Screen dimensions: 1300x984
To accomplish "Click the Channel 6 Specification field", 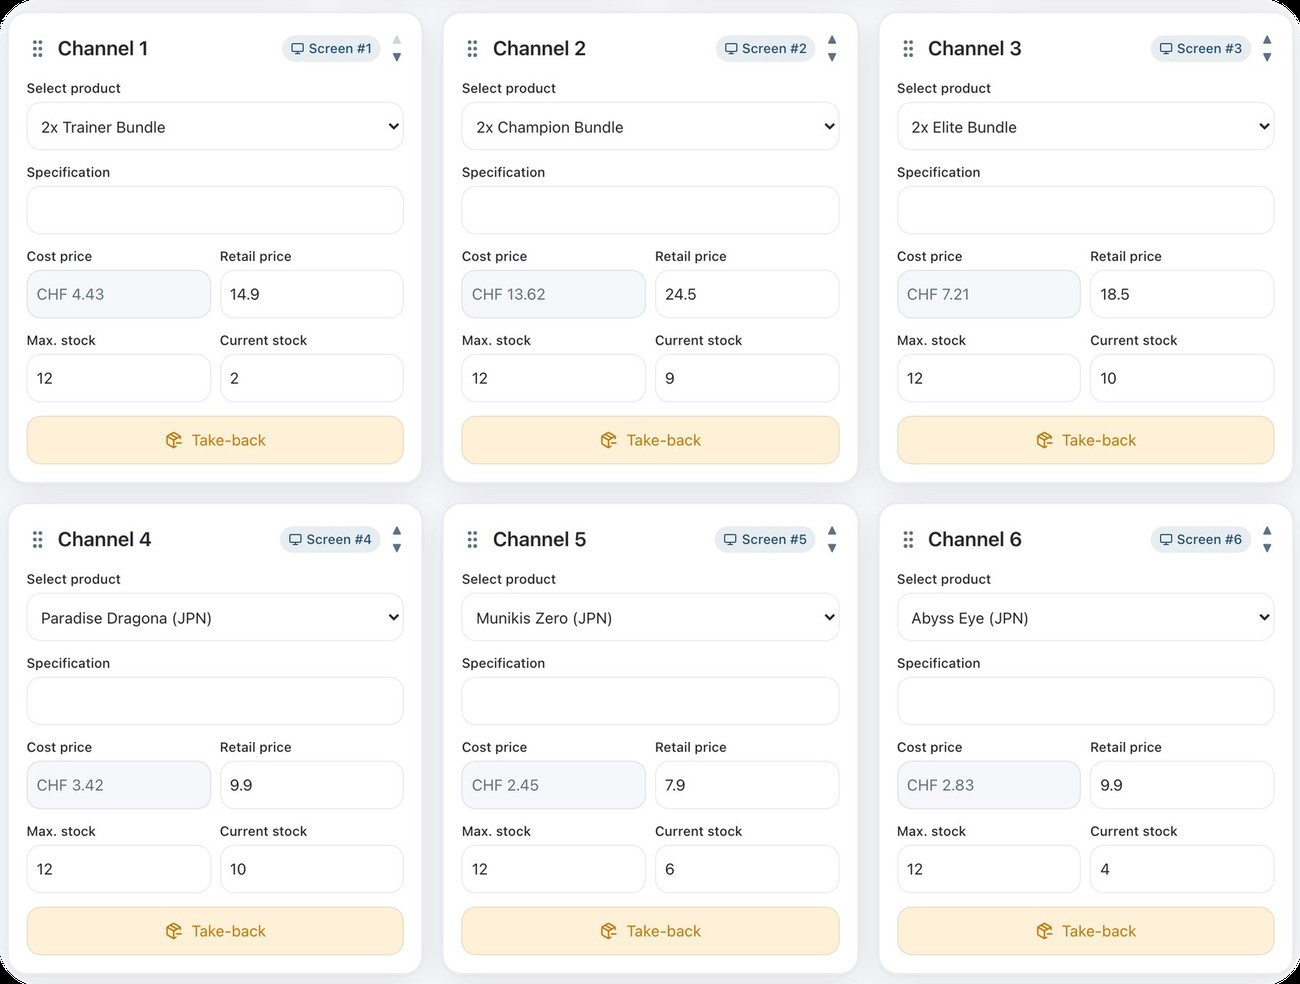I will pos(1085,701).
